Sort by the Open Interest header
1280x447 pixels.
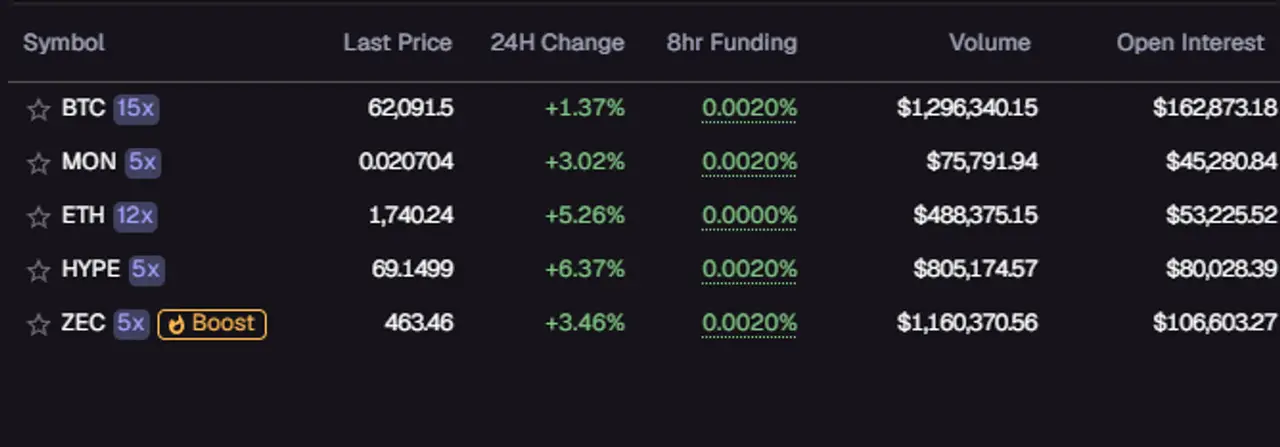(1190, 43)
